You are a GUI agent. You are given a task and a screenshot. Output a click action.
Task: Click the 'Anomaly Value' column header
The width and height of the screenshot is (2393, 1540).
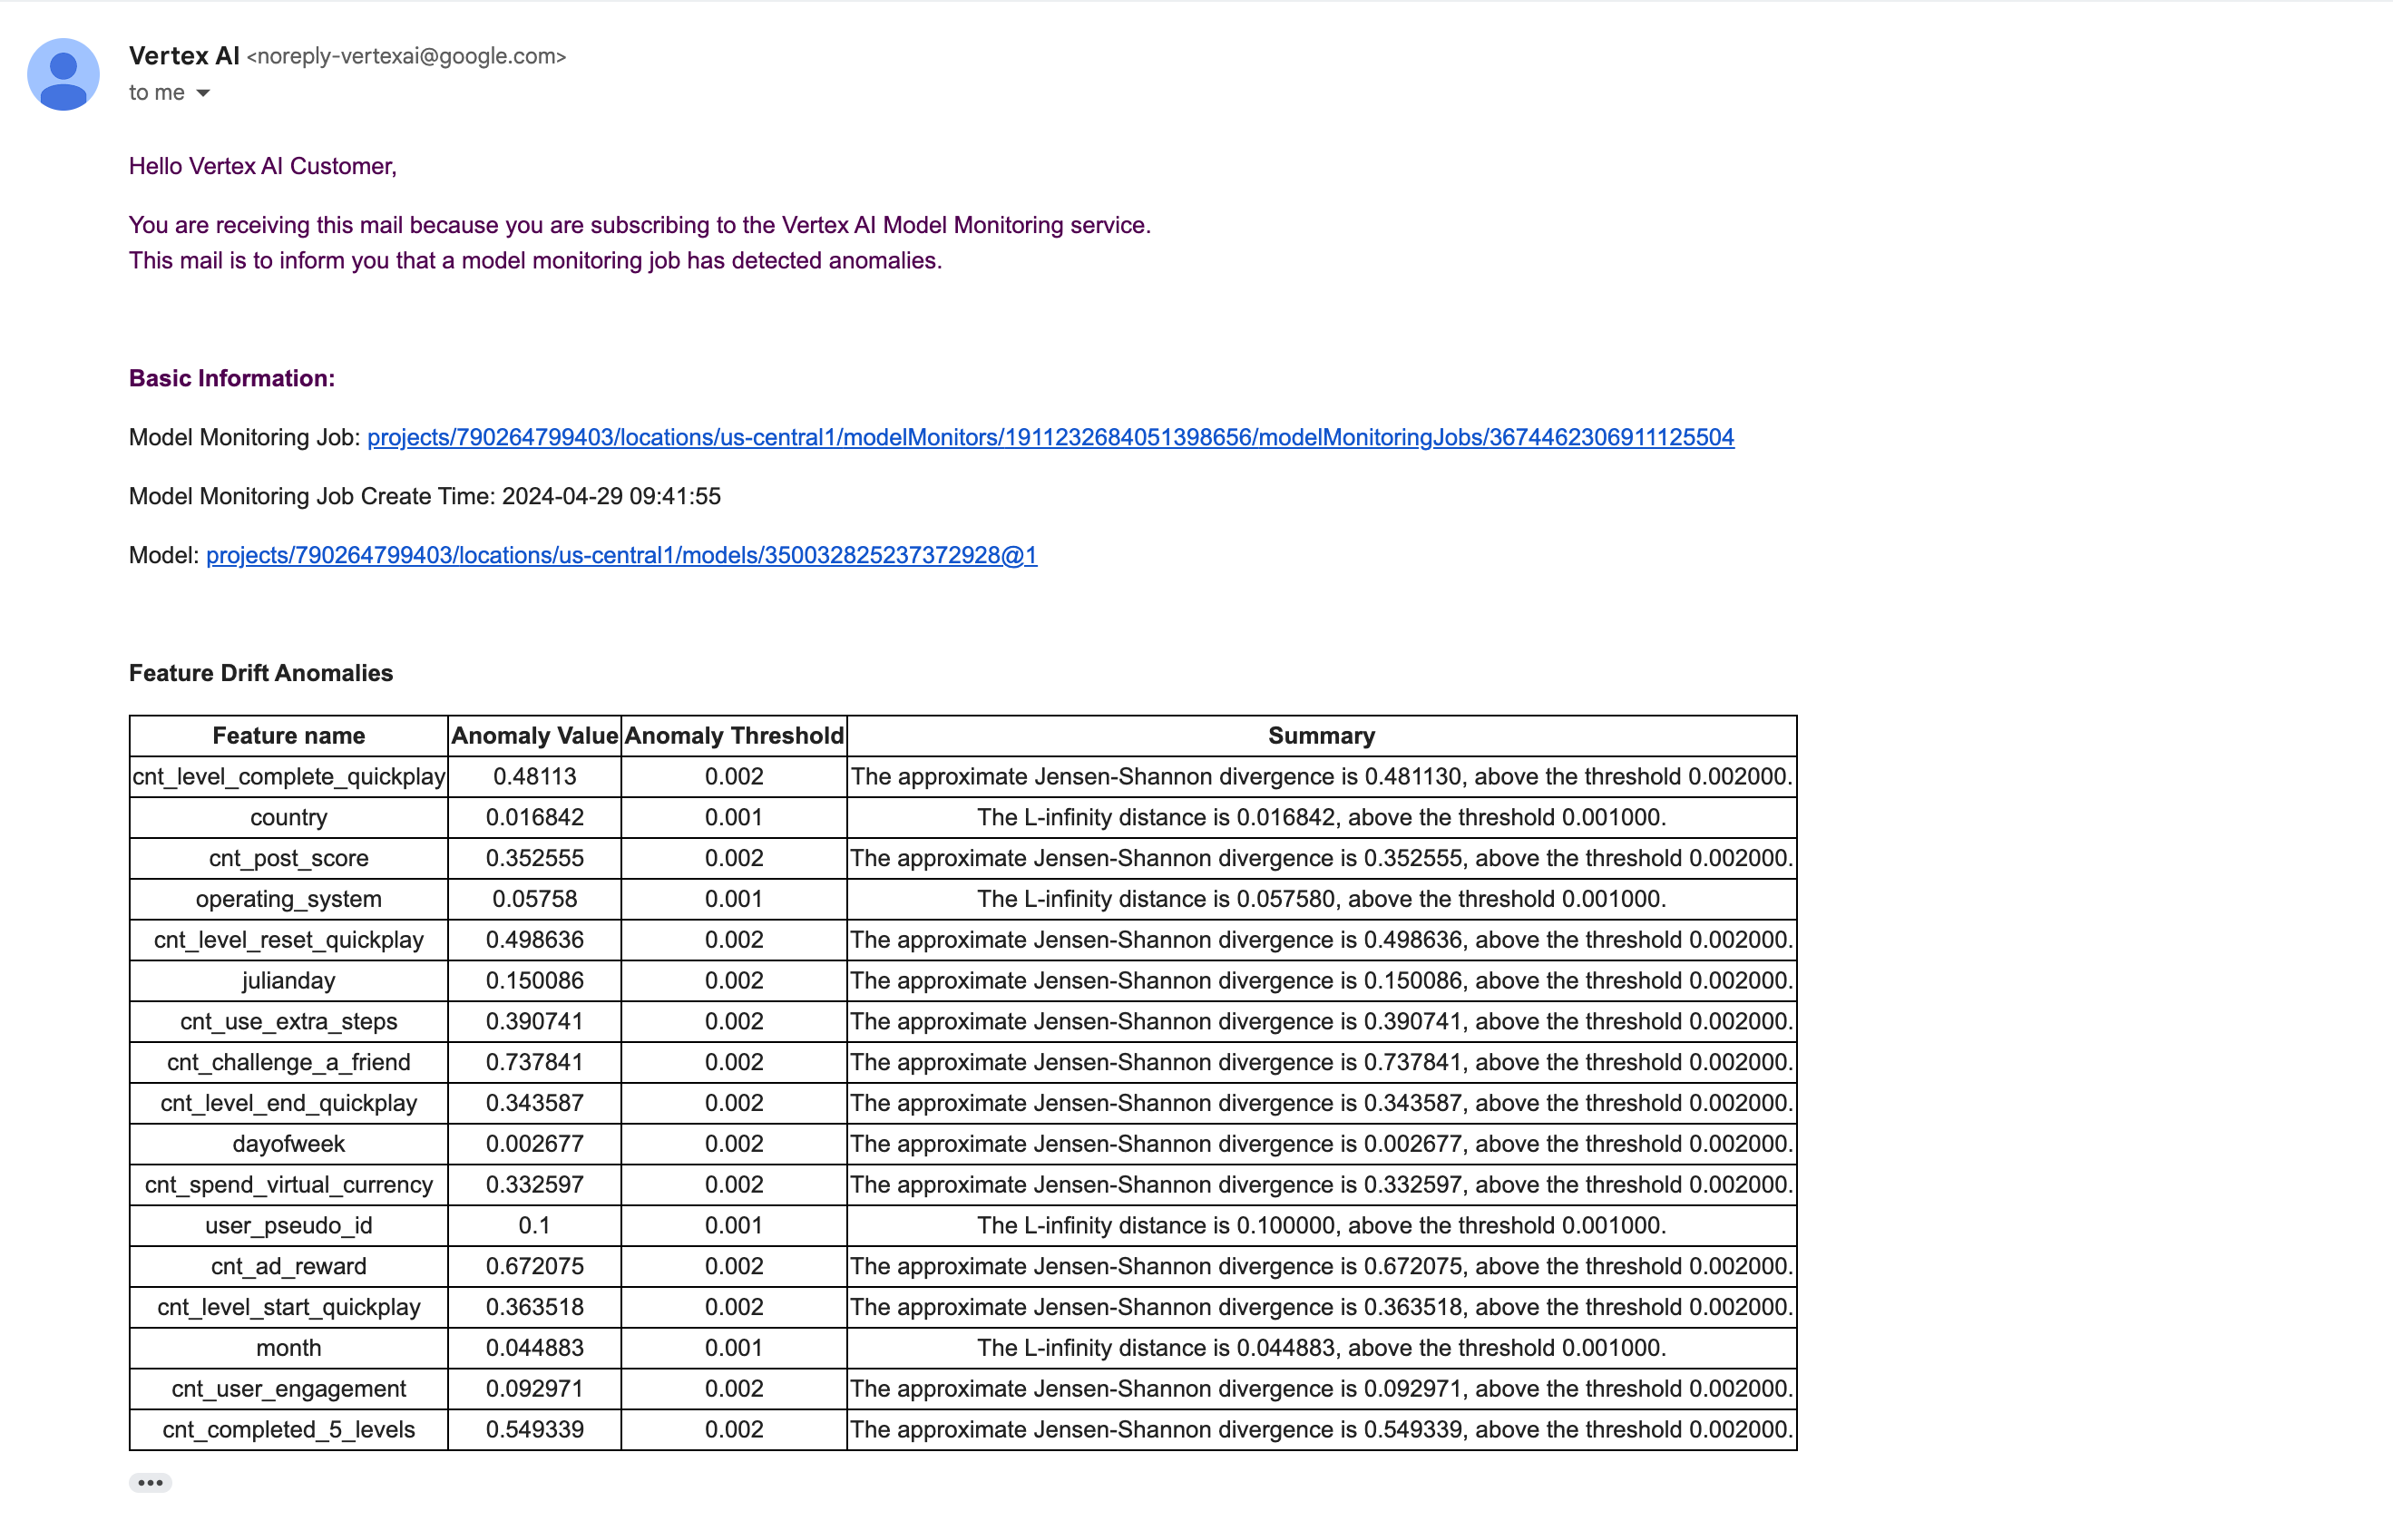[x=534, y=736]
